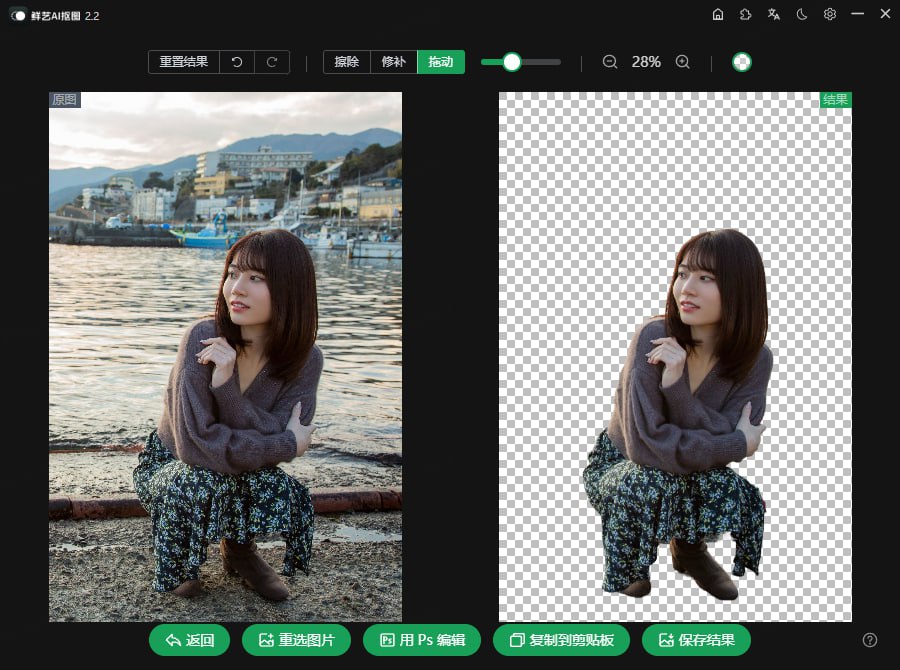
Task: Select the 擦除 erase mode
Action: [x=347, y=62]
